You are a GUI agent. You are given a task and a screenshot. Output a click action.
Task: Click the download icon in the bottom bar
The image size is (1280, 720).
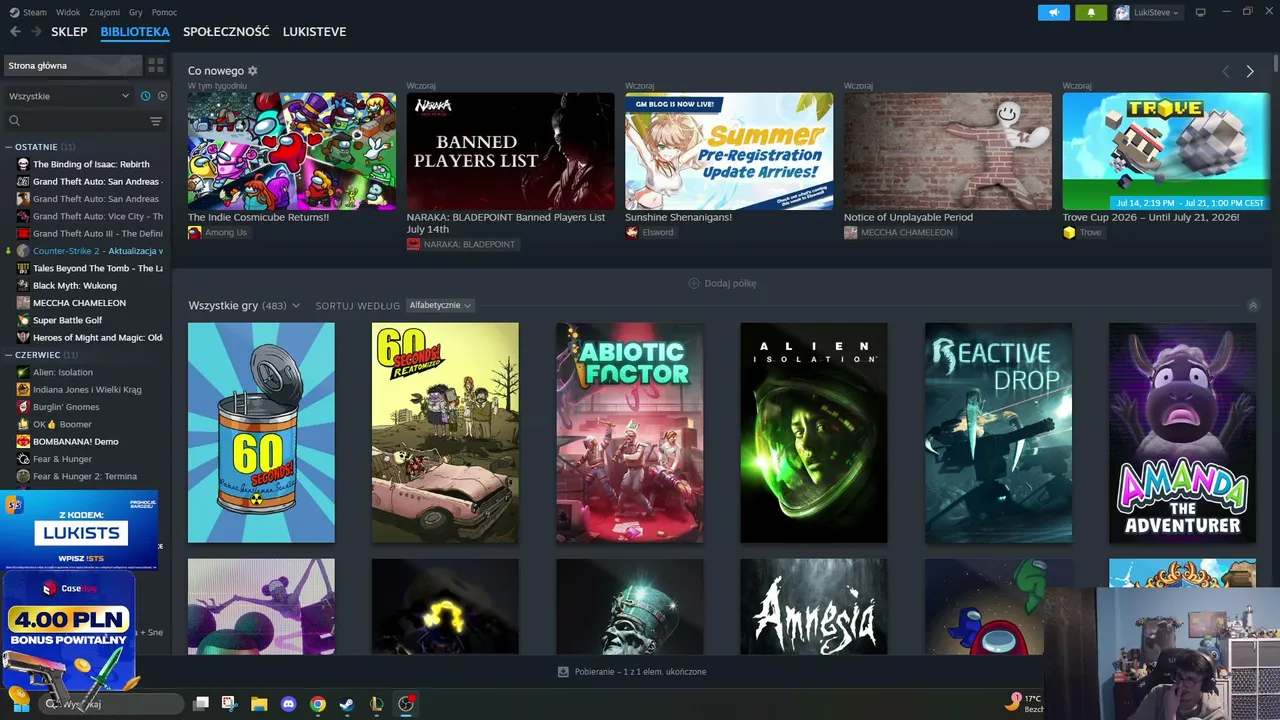(563, 672)
